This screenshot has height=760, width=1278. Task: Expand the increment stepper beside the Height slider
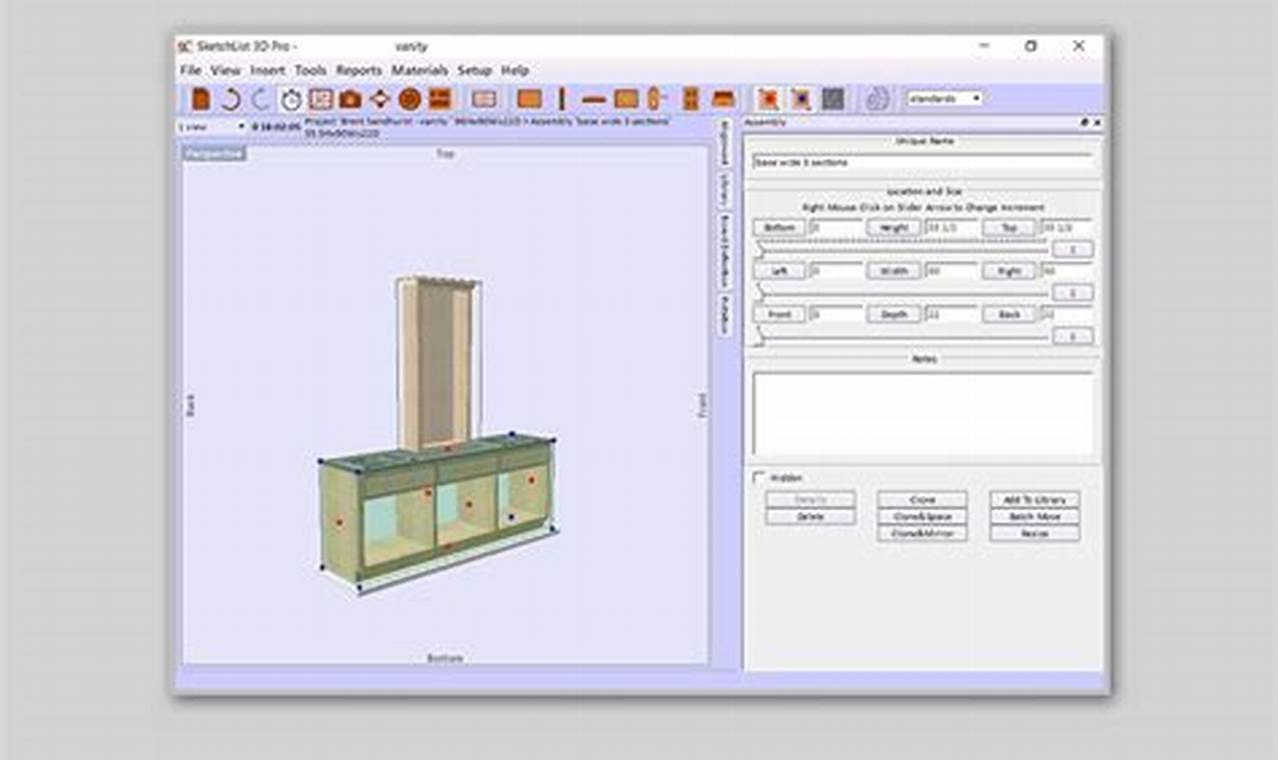click(1073, 249)
